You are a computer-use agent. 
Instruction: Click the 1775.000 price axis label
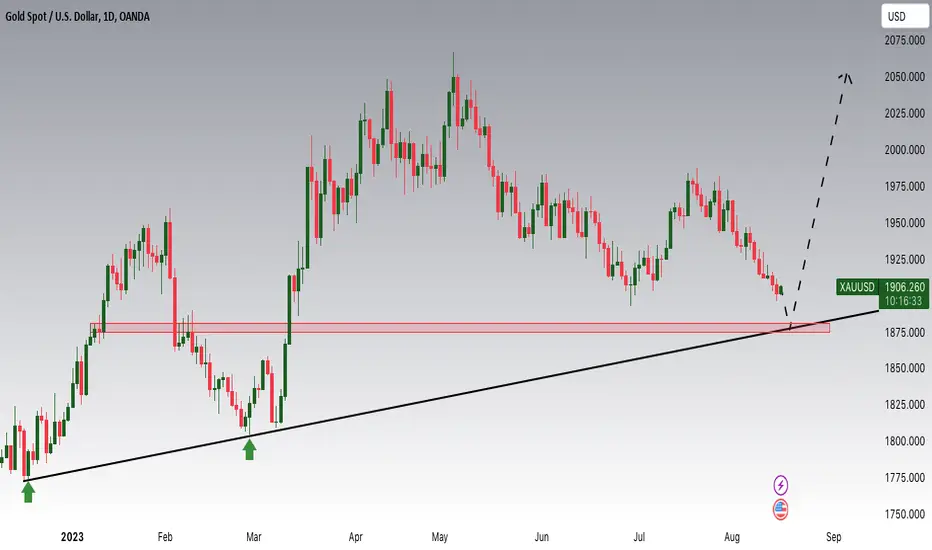point(905,477)
